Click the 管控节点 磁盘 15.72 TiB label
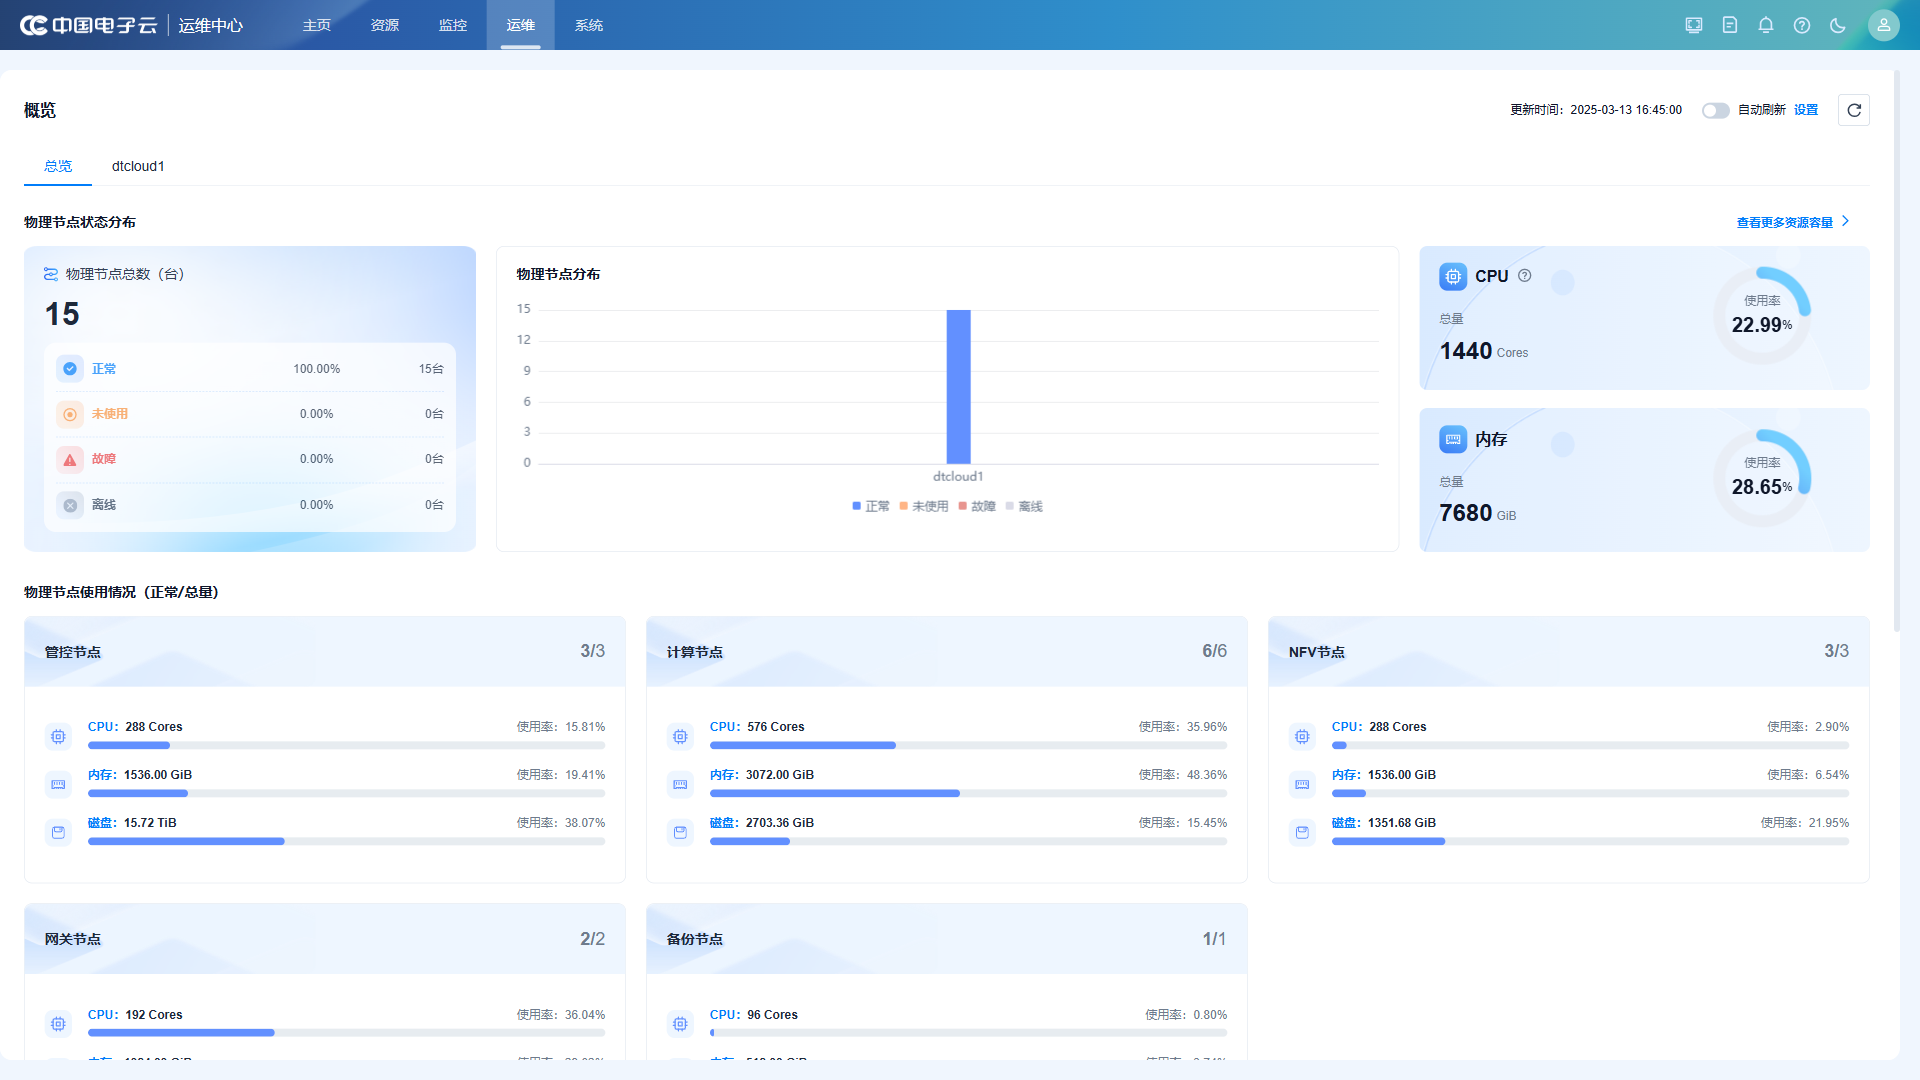1920x1080 pixels. pyautogui.click(x=132, y=823)
